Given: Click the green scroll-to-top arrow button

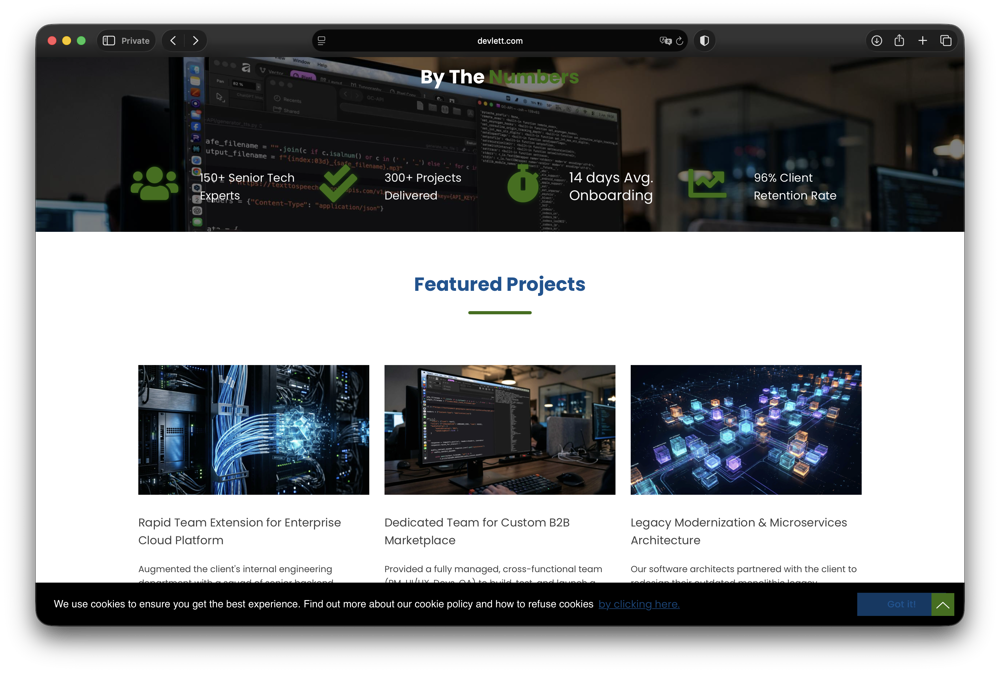Looking at the screenshot, I should click(x=943, y=604).
